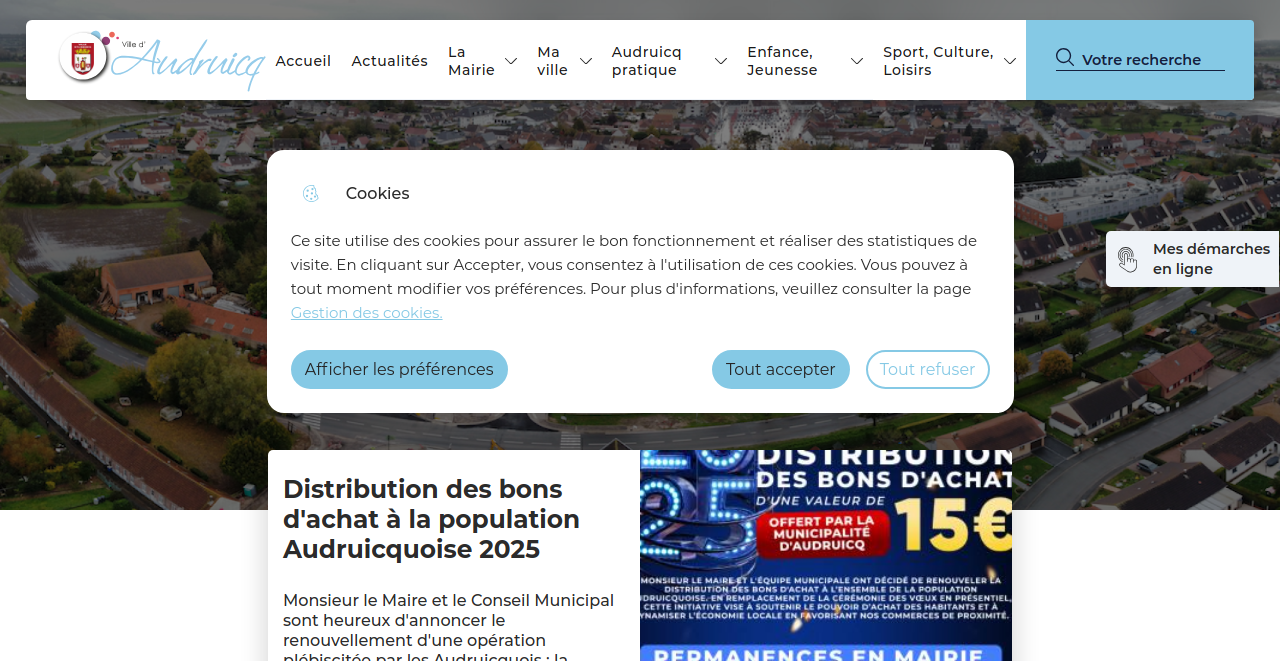The image size is (1280, 661).
Task: Open Sport, Culture, Loisirs chevron
Action: tap(1010, 61)
